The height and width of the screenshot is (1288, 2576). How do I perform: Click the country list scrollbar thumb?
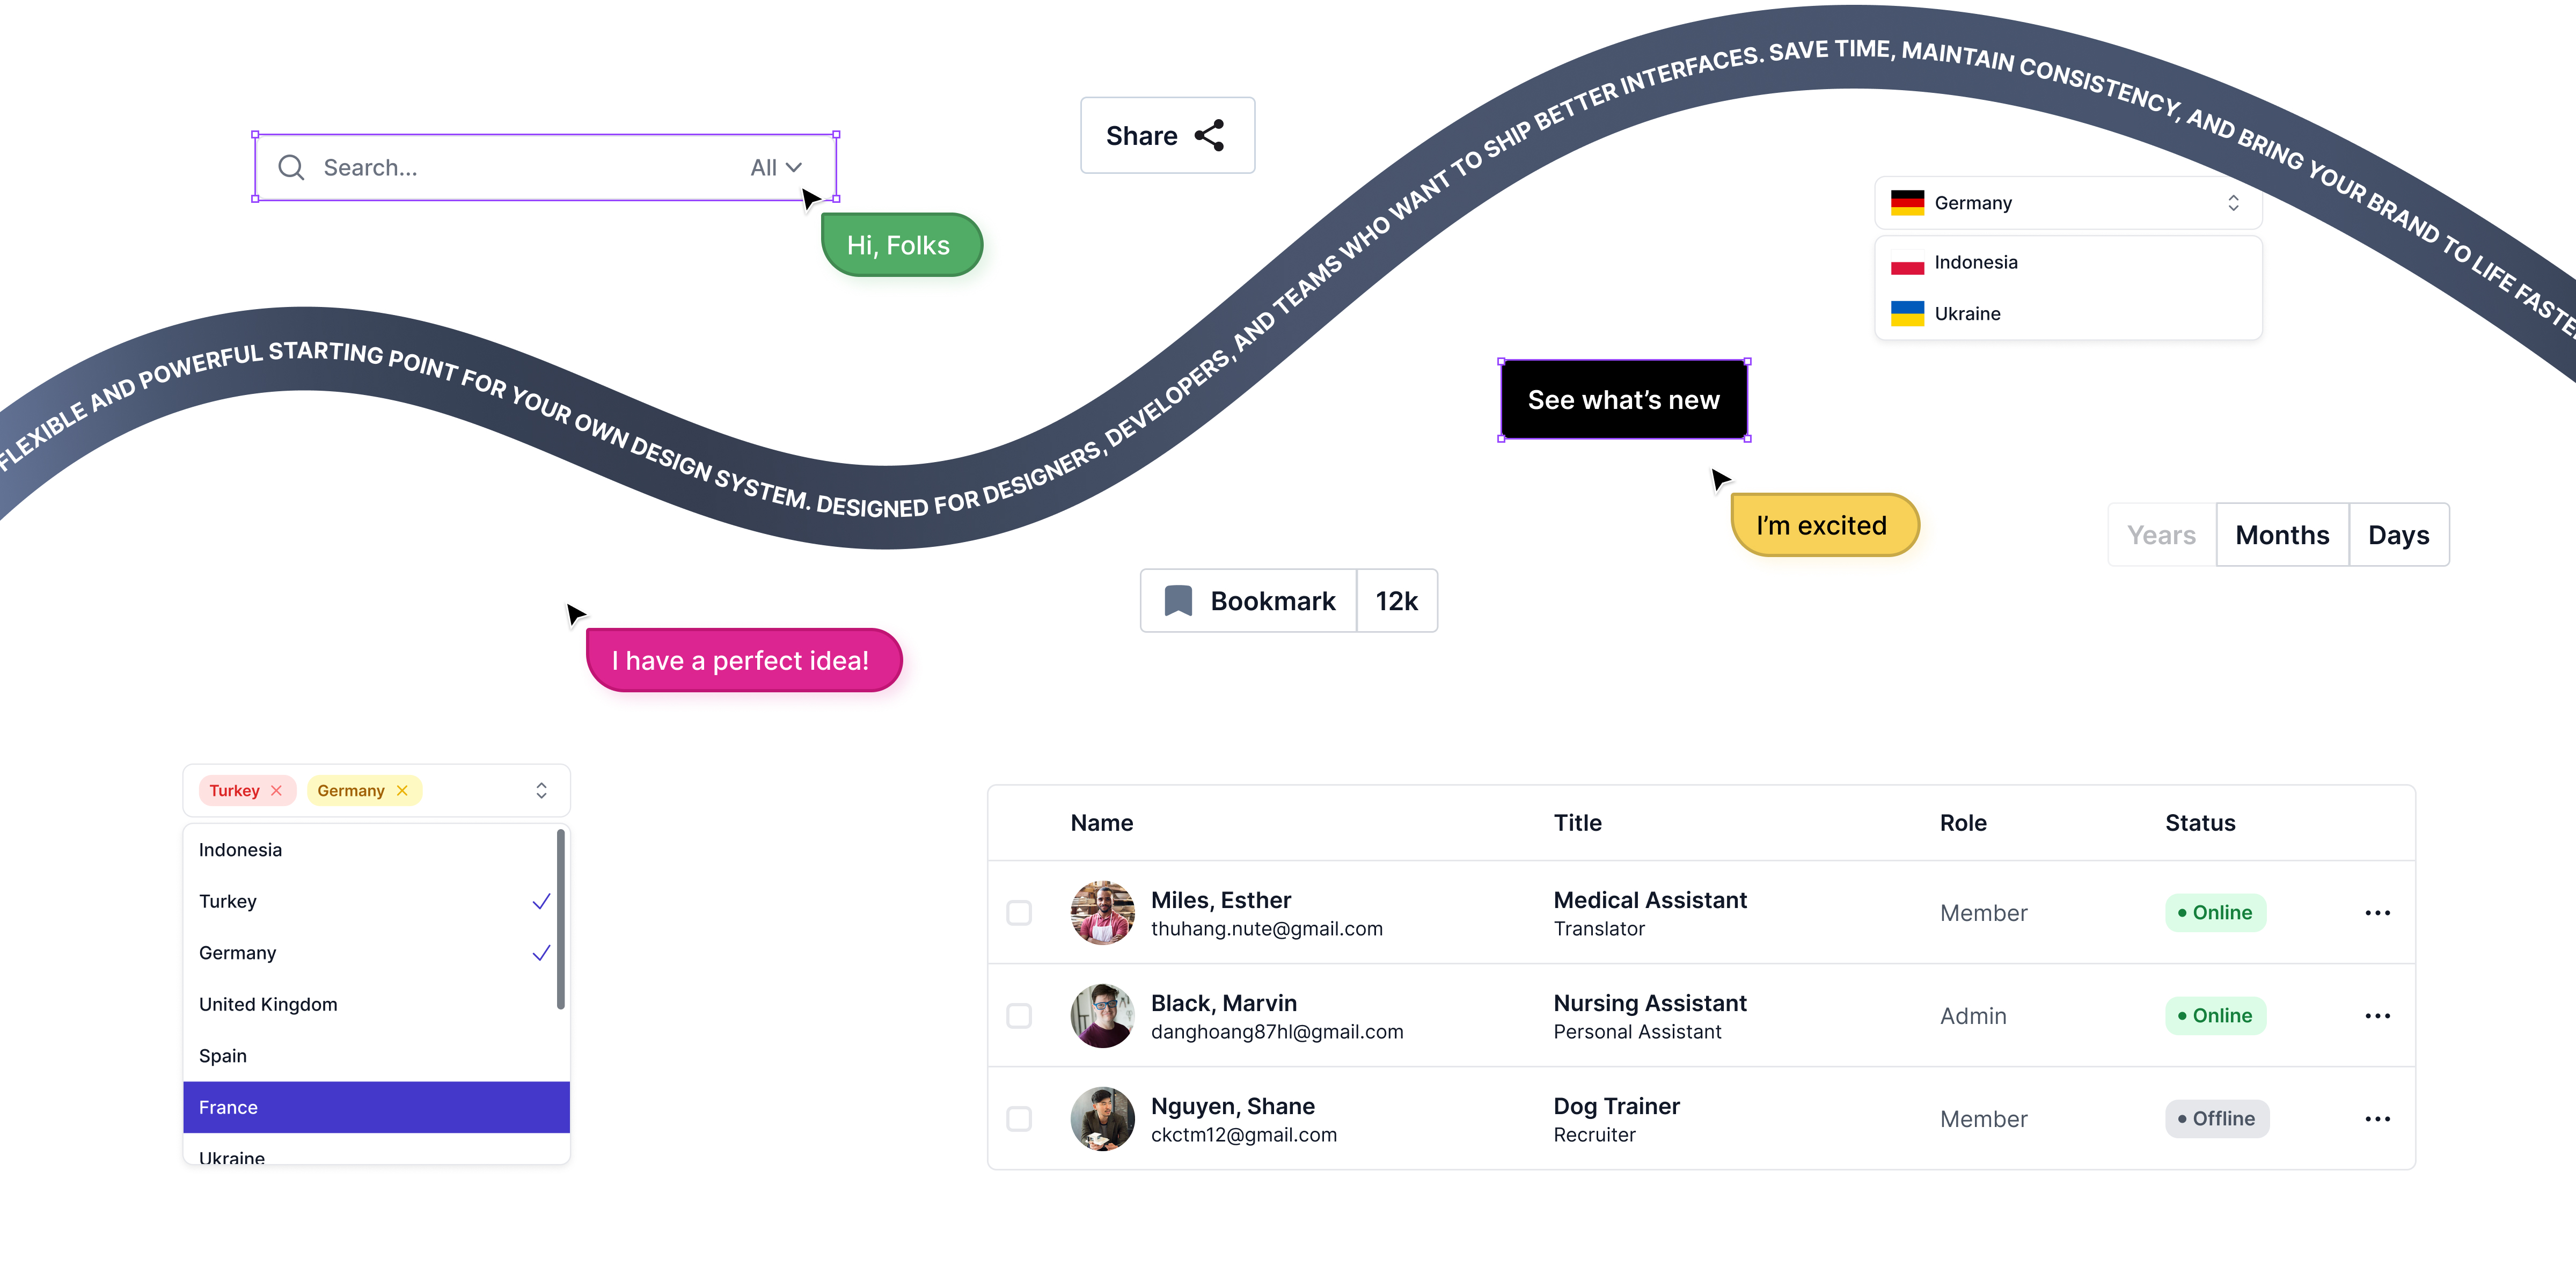561,918
